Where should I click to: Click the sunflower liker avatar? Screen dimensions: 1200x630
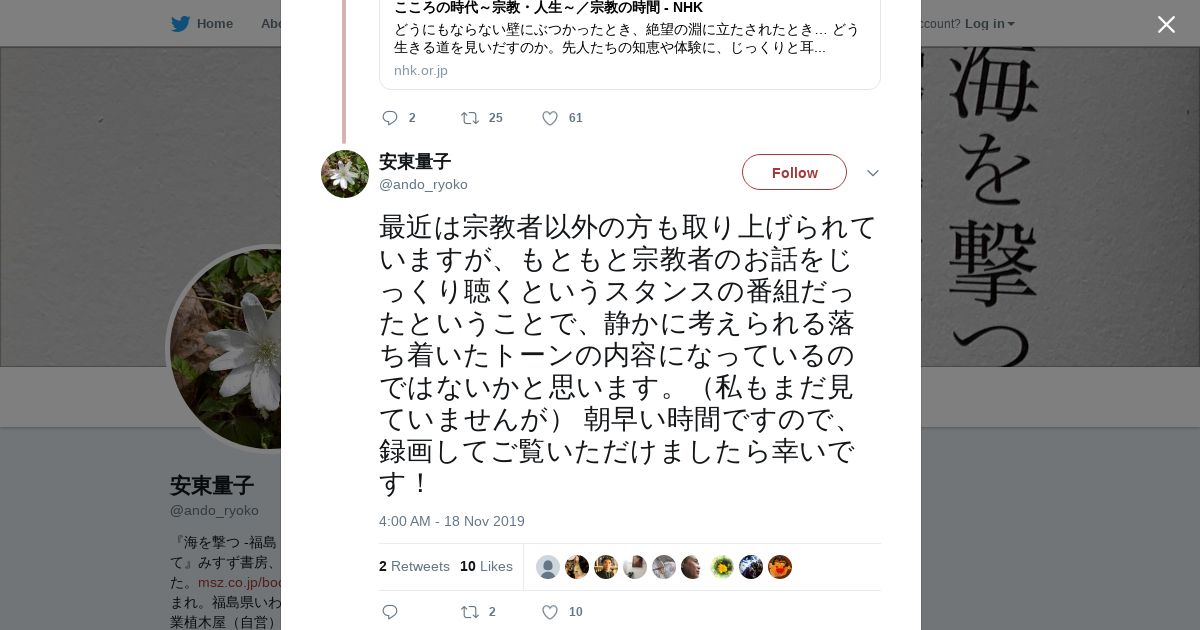pyautogui.click(x=722, y=567)
